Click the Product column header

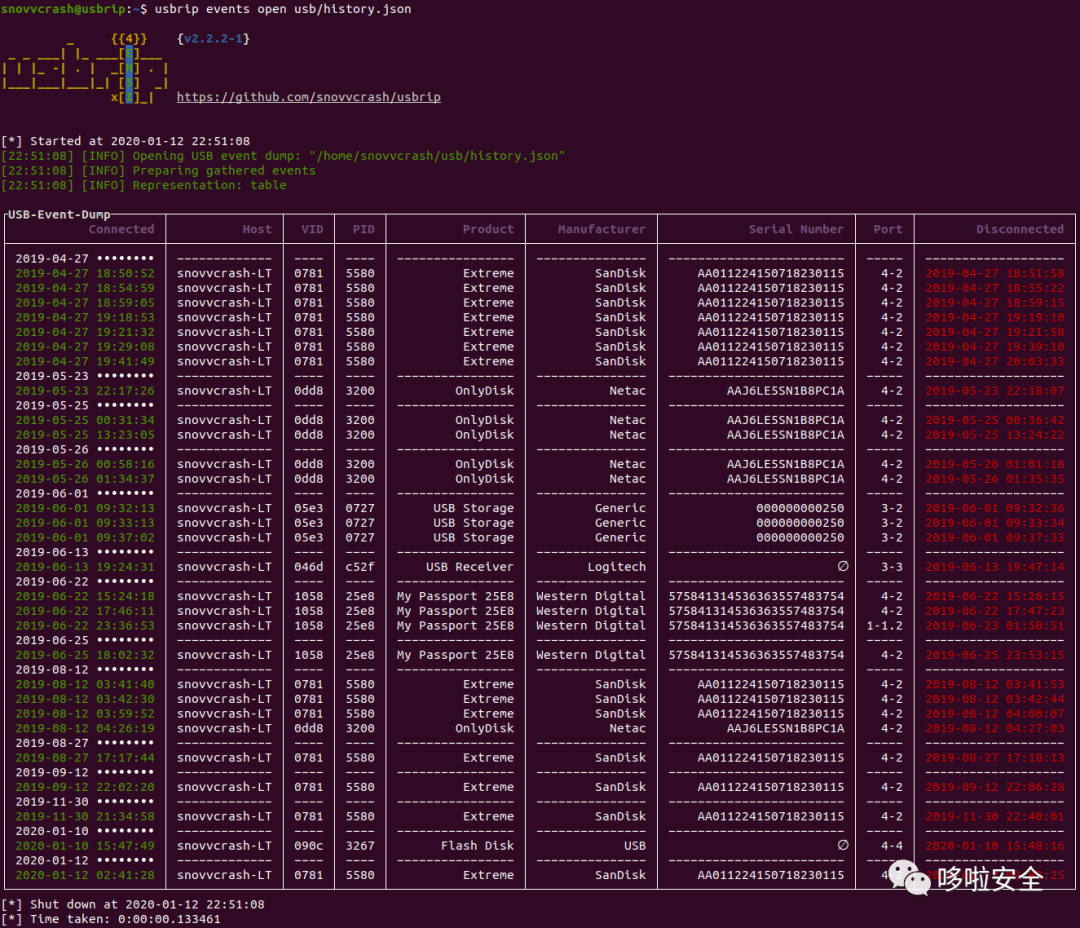pos(488,229)
